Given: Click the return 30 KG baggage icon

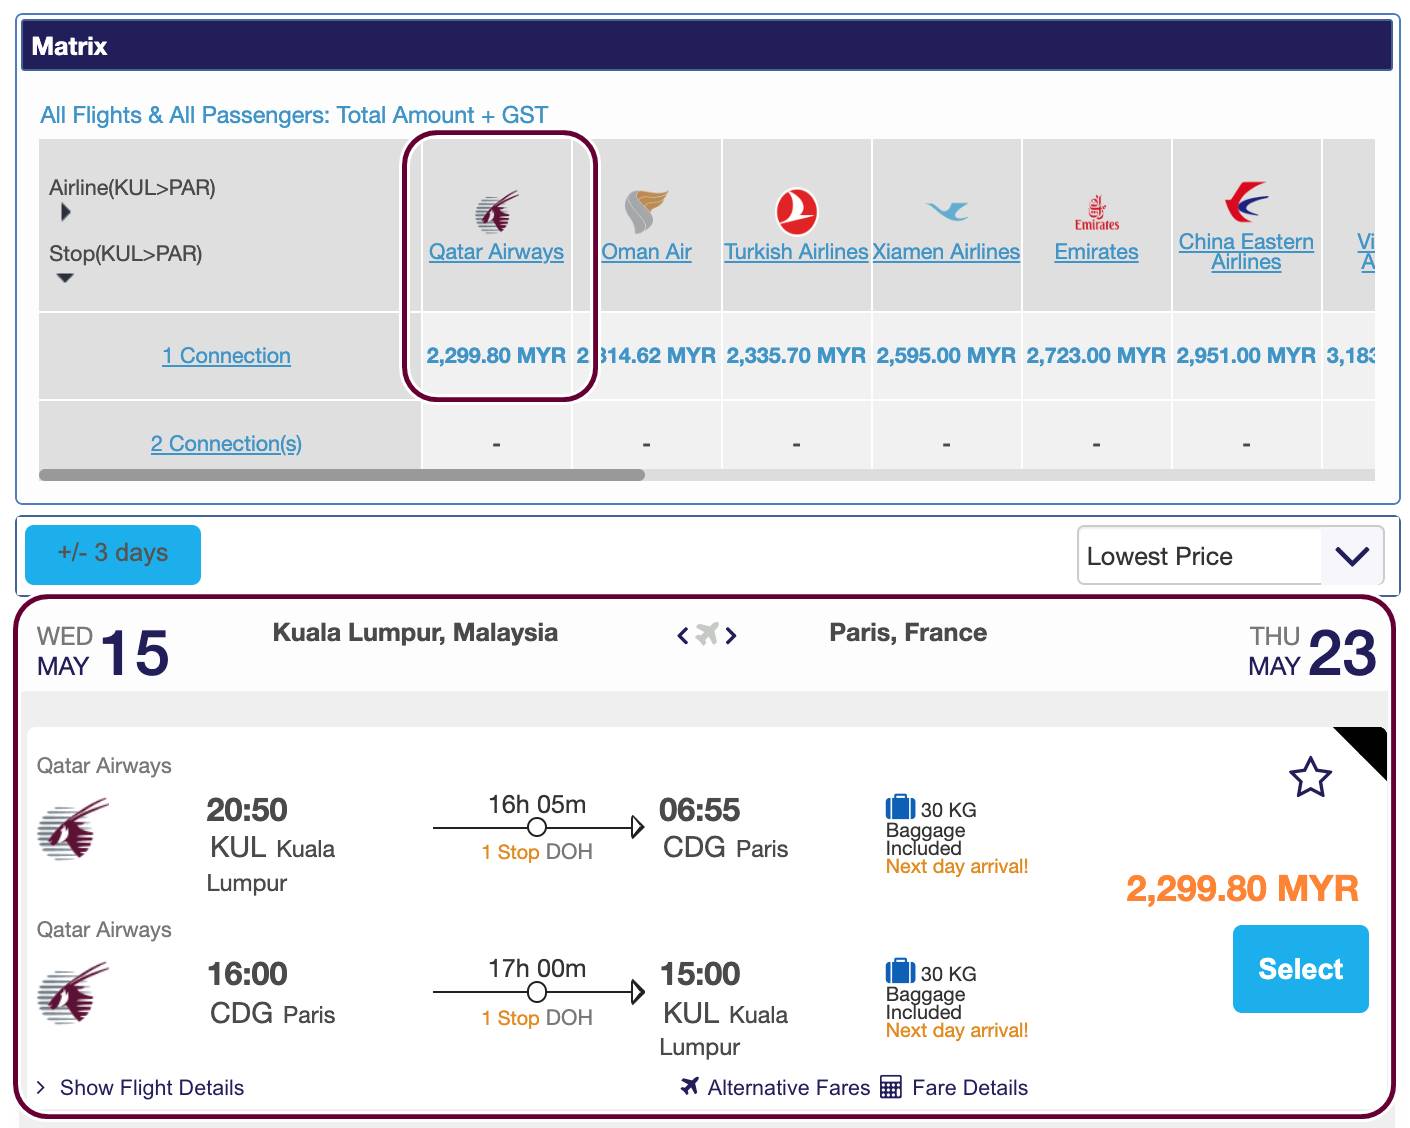Looking at the screenshot, I should (x=900, y=970).
